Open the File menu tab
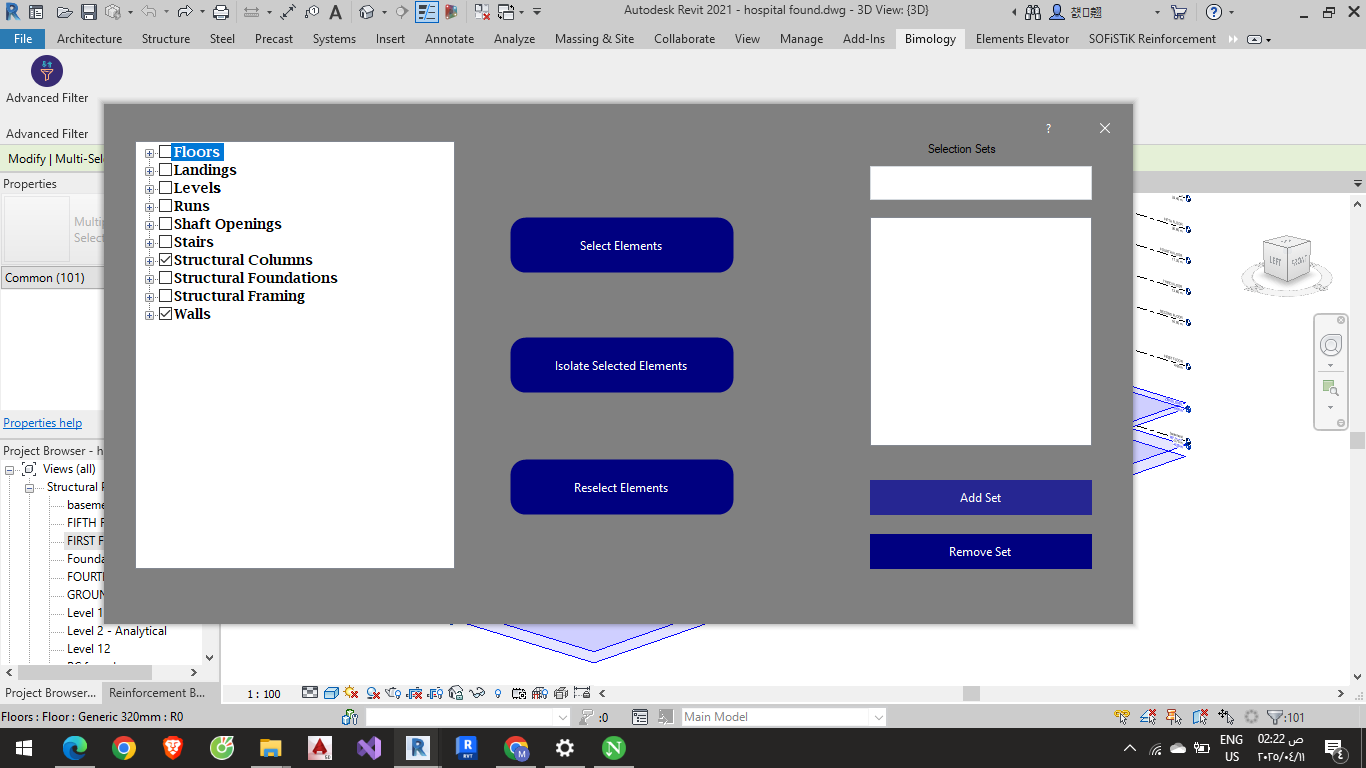 tap(23, 39)
